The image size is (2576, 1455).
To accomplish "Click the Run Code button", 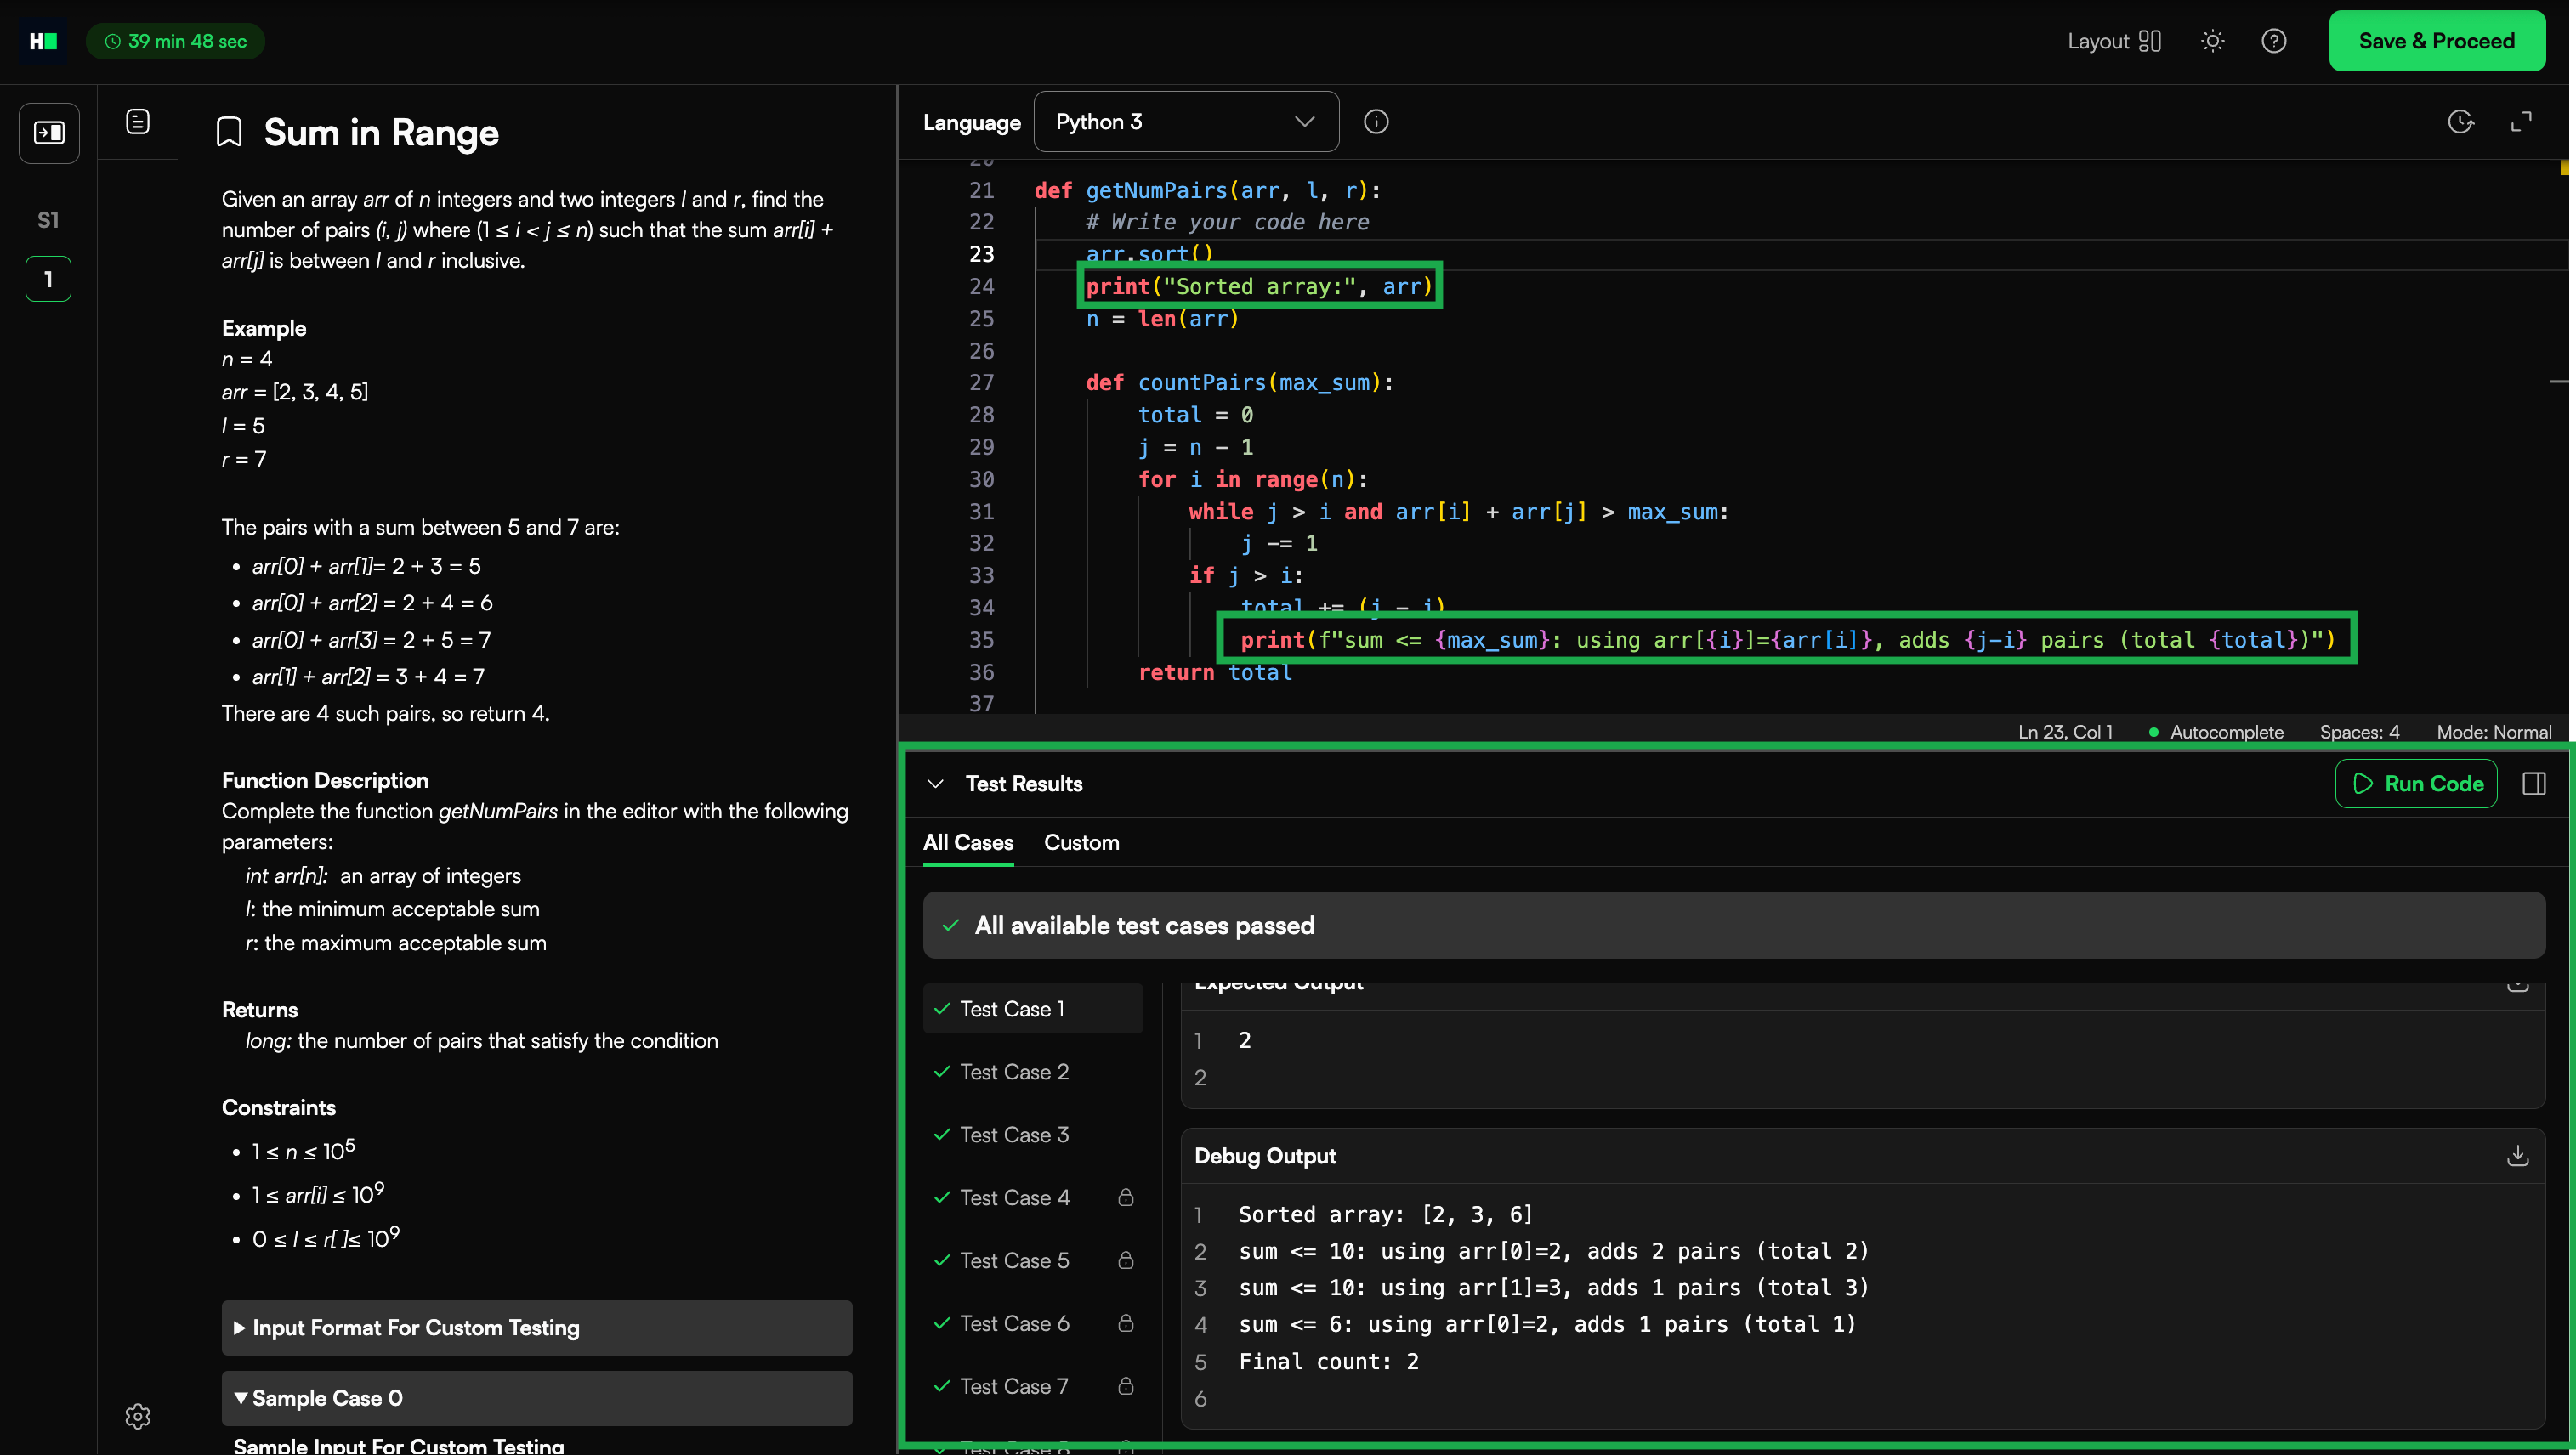I will tap(2416, 784).
